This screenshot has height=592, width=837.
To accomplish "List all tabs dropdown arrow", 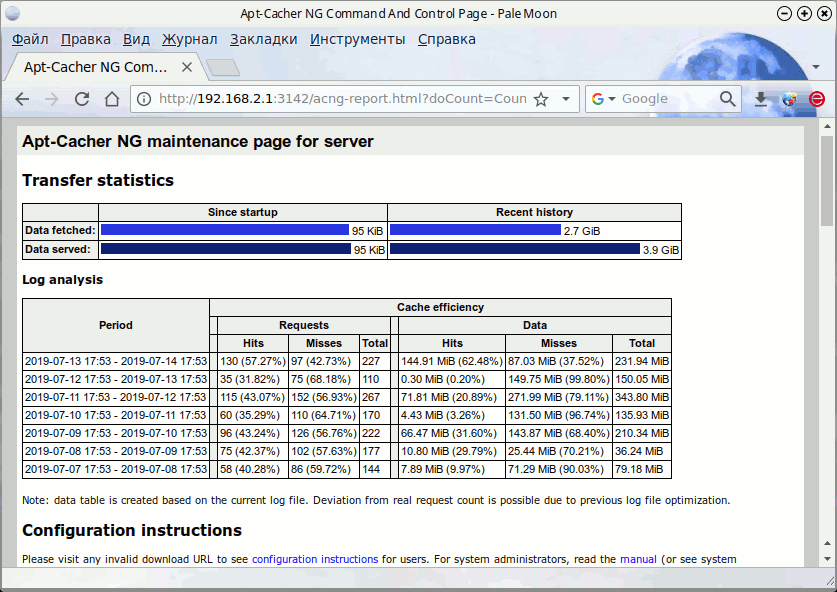I will pos(816,67).
